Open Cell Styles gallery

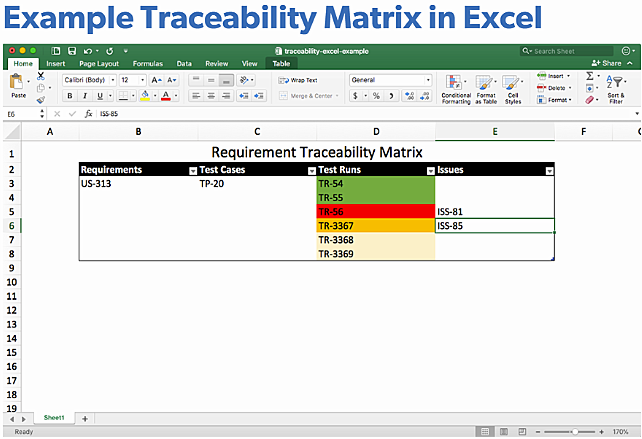click(x=513, y=89)
